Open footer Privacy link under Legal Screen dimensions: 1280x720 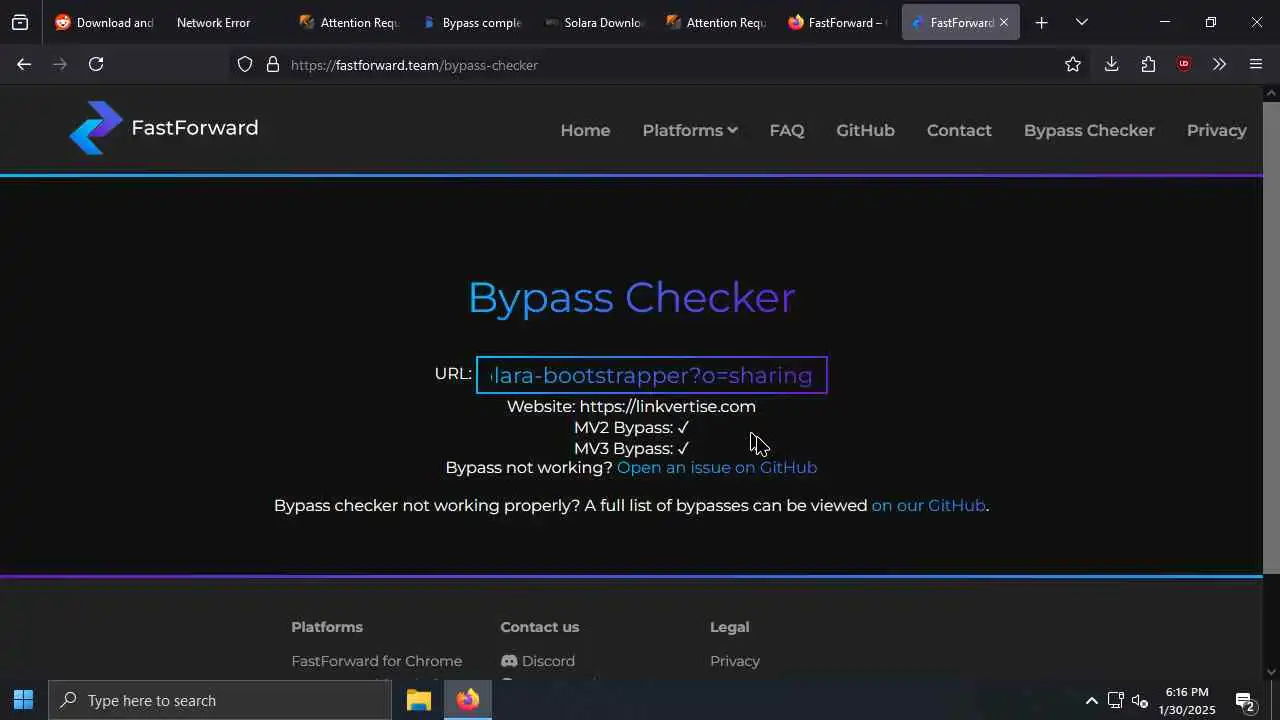[x=735, y=661]
